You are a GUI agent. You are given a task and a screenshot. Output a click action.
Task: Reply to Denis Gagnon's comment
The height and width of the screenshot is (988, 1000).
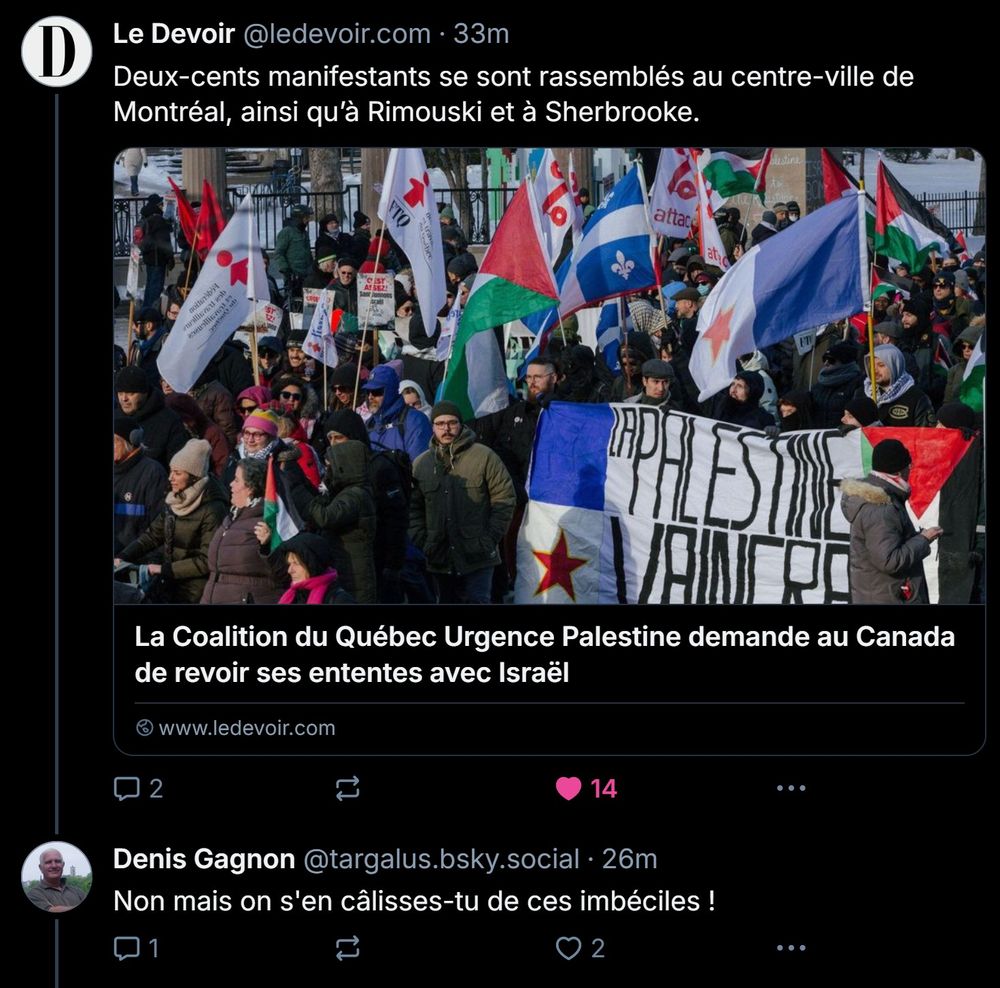pos(126,948)
